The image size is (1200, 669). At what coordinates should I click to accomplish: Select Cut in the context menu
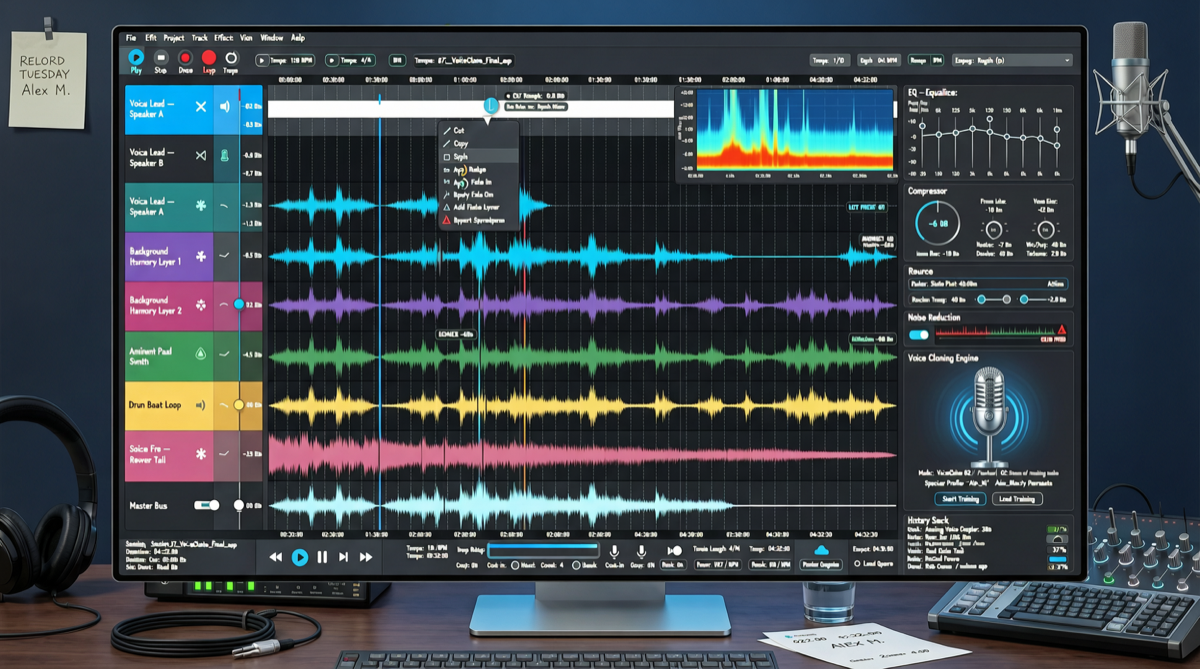pyautogui.click(x=456, y=131)
